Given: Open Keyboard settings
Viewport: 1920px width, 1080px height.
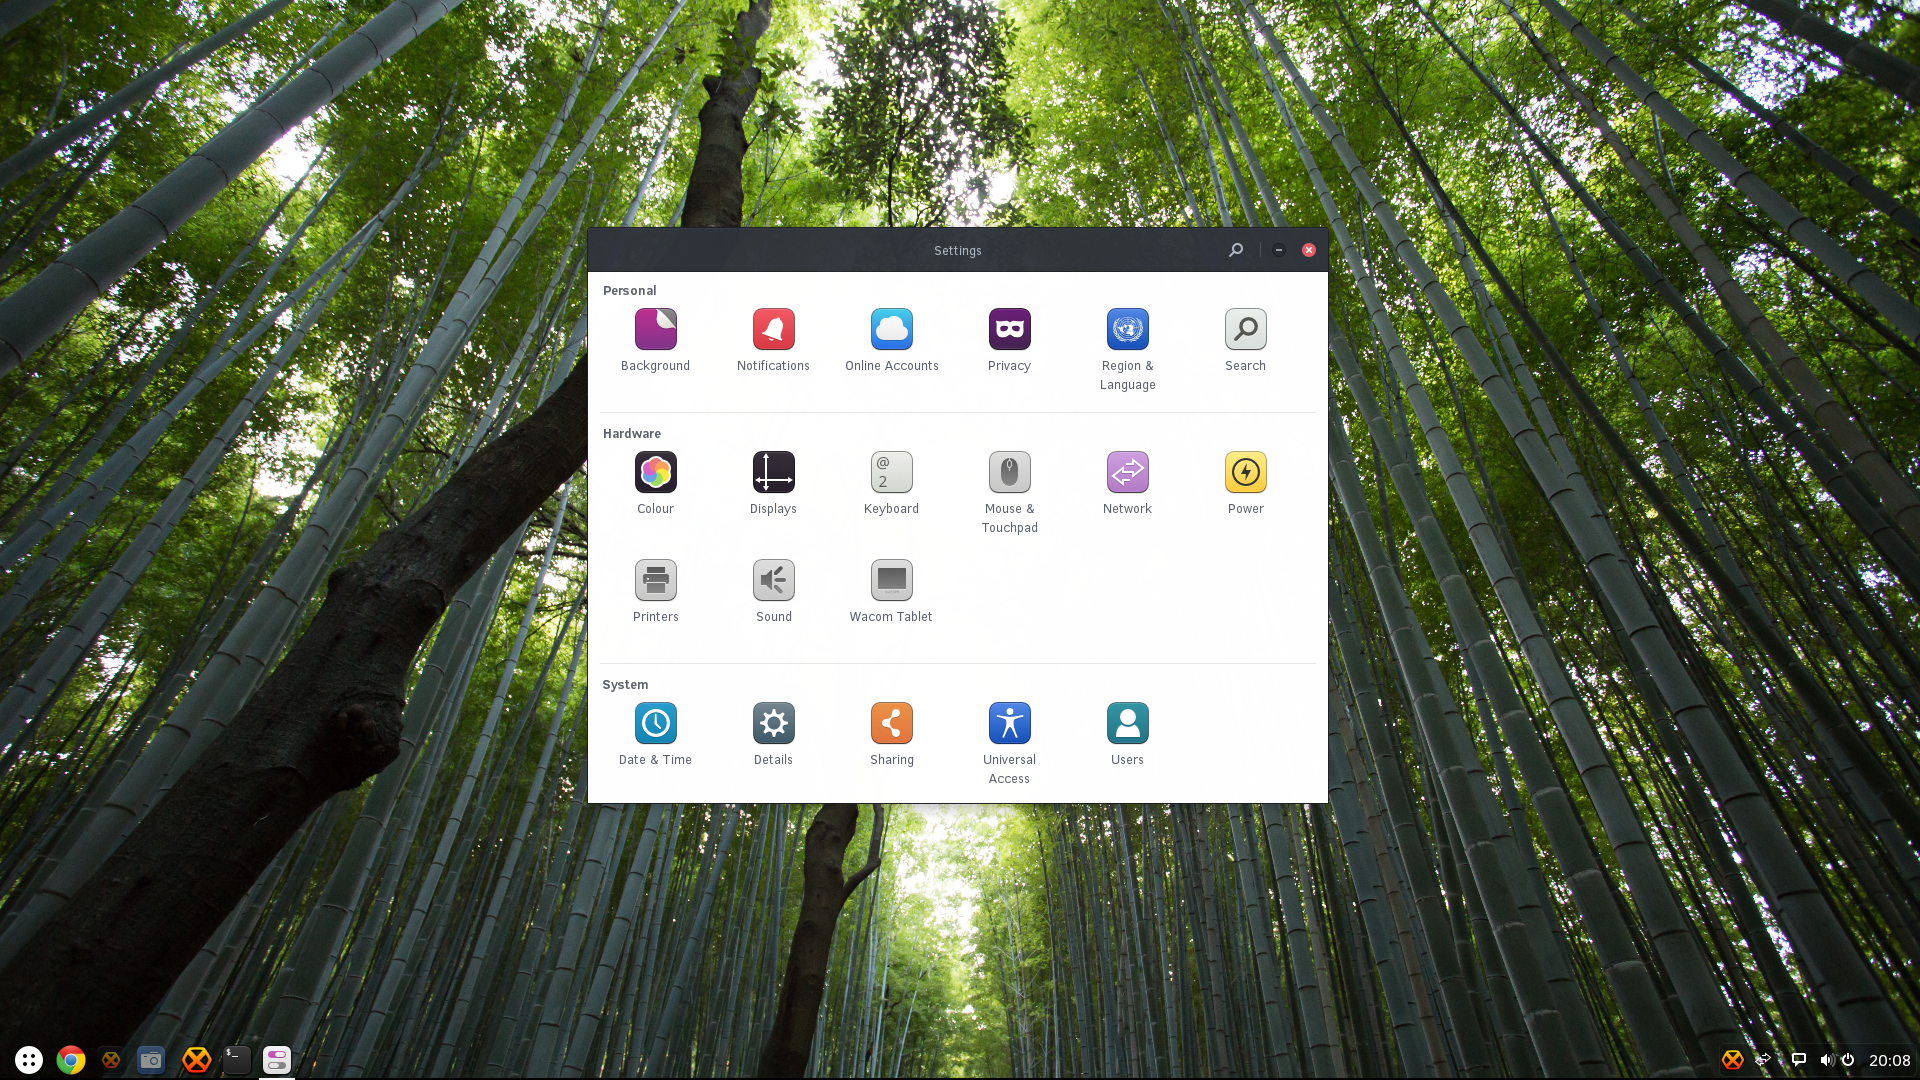Looking at the screenshot, I should point(892,472).
